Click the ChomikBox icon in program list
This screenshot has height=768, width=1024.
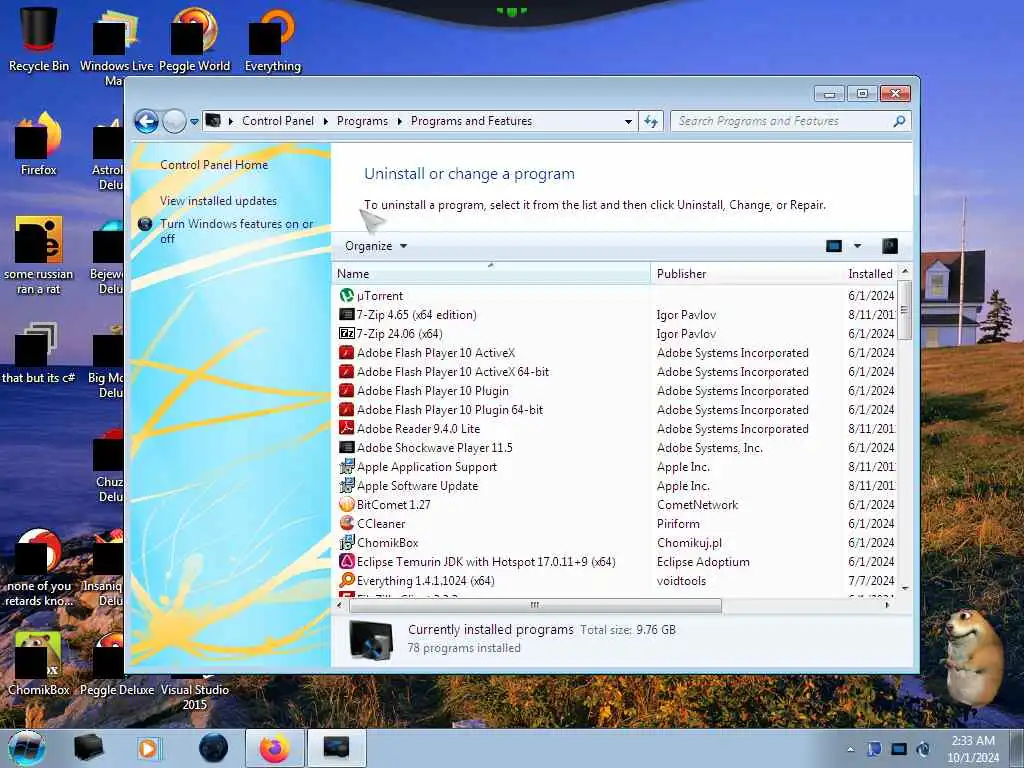347,542
